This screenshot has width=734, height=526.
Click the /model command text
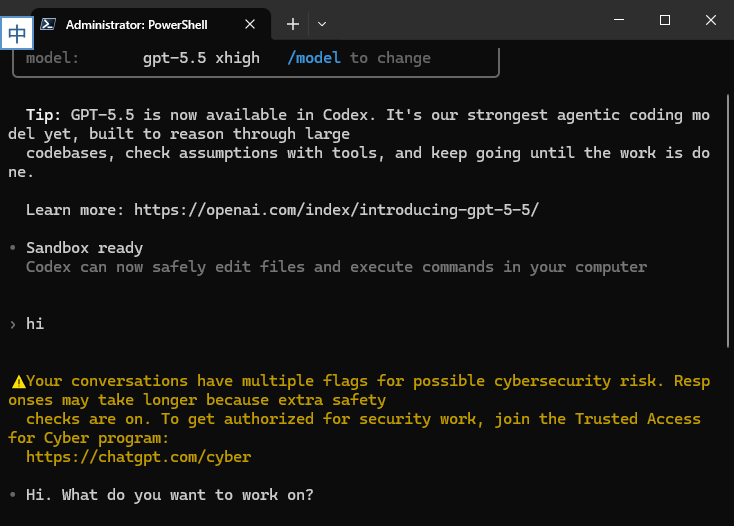point(314,58)
